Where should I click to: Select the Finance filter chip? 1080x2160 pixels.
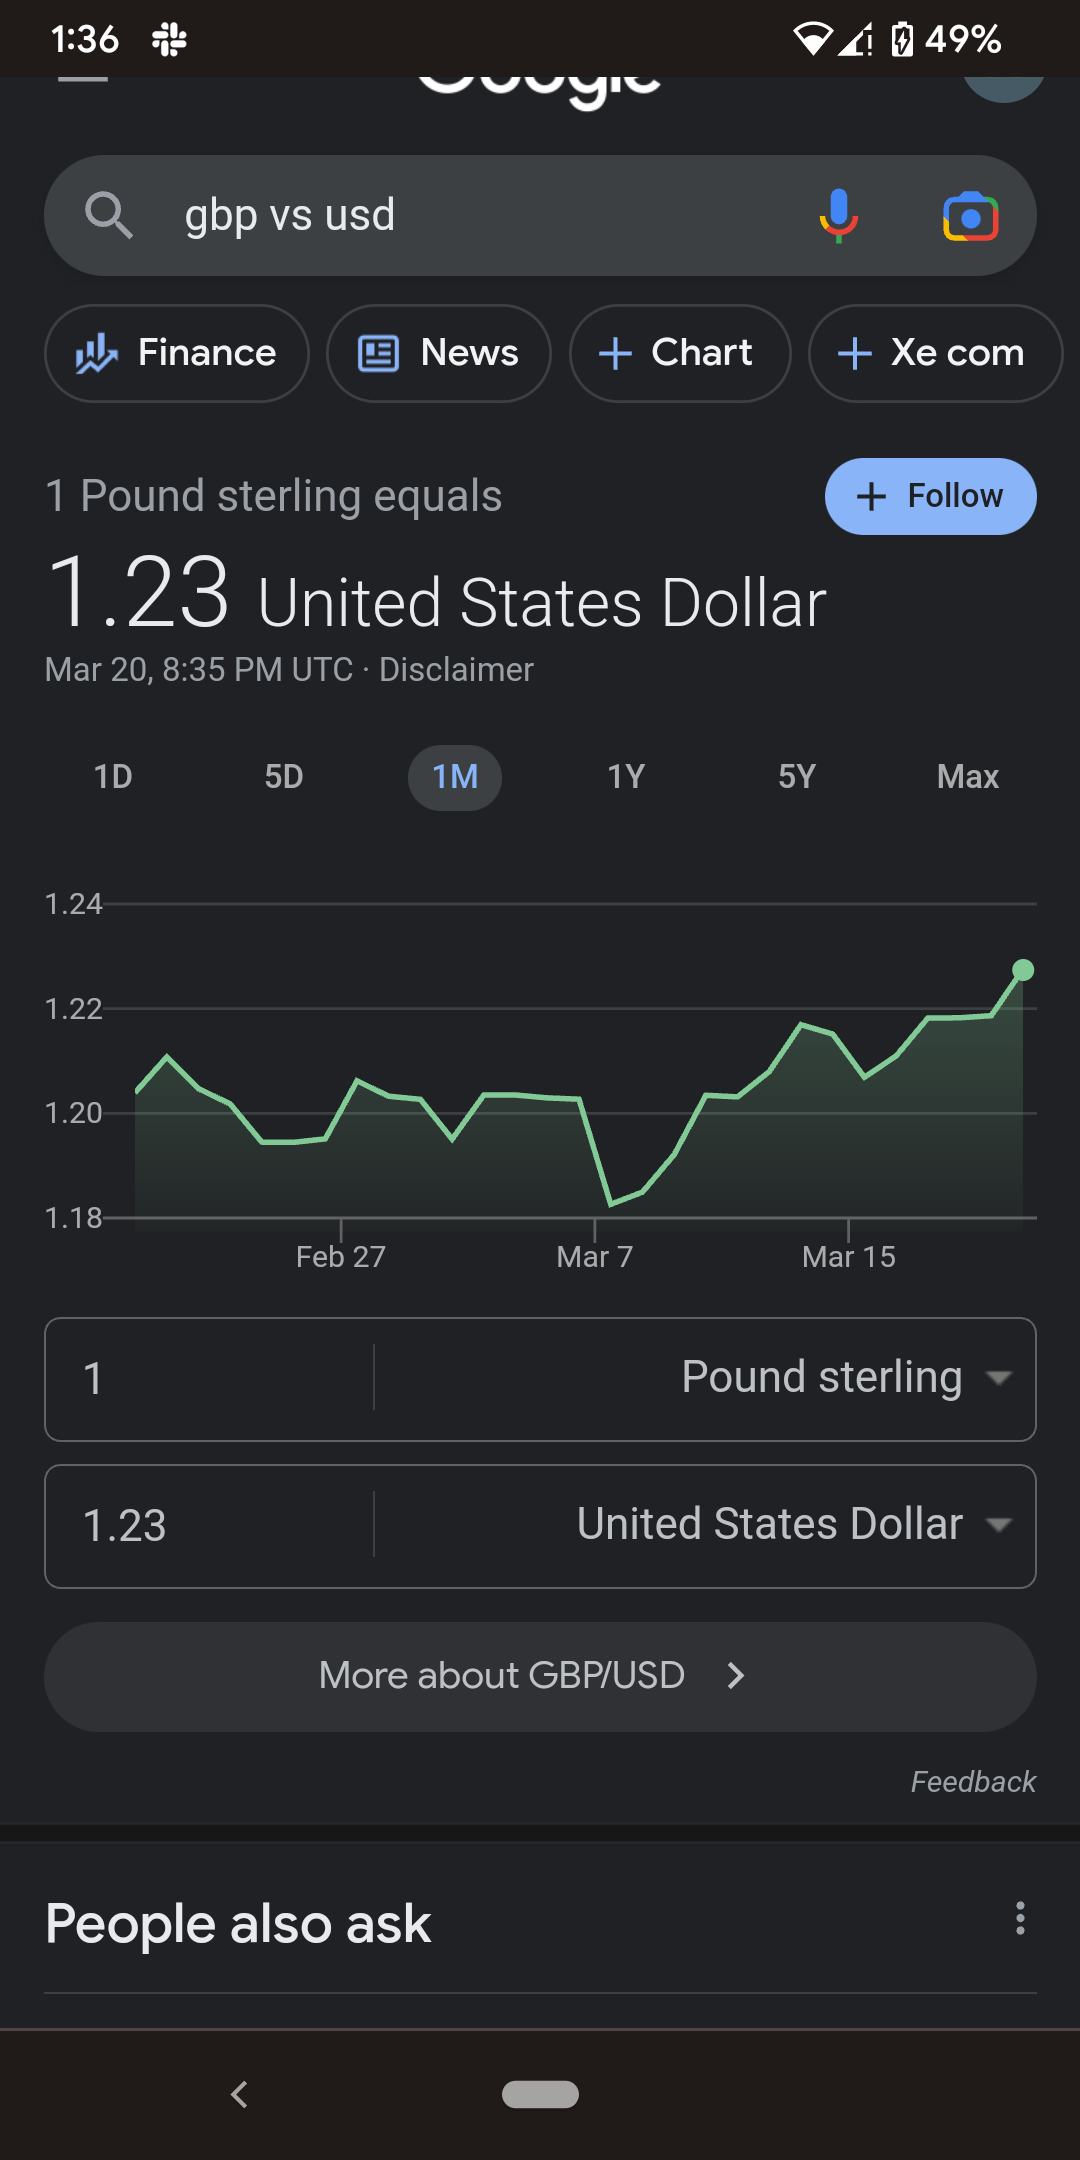(177, 353)
